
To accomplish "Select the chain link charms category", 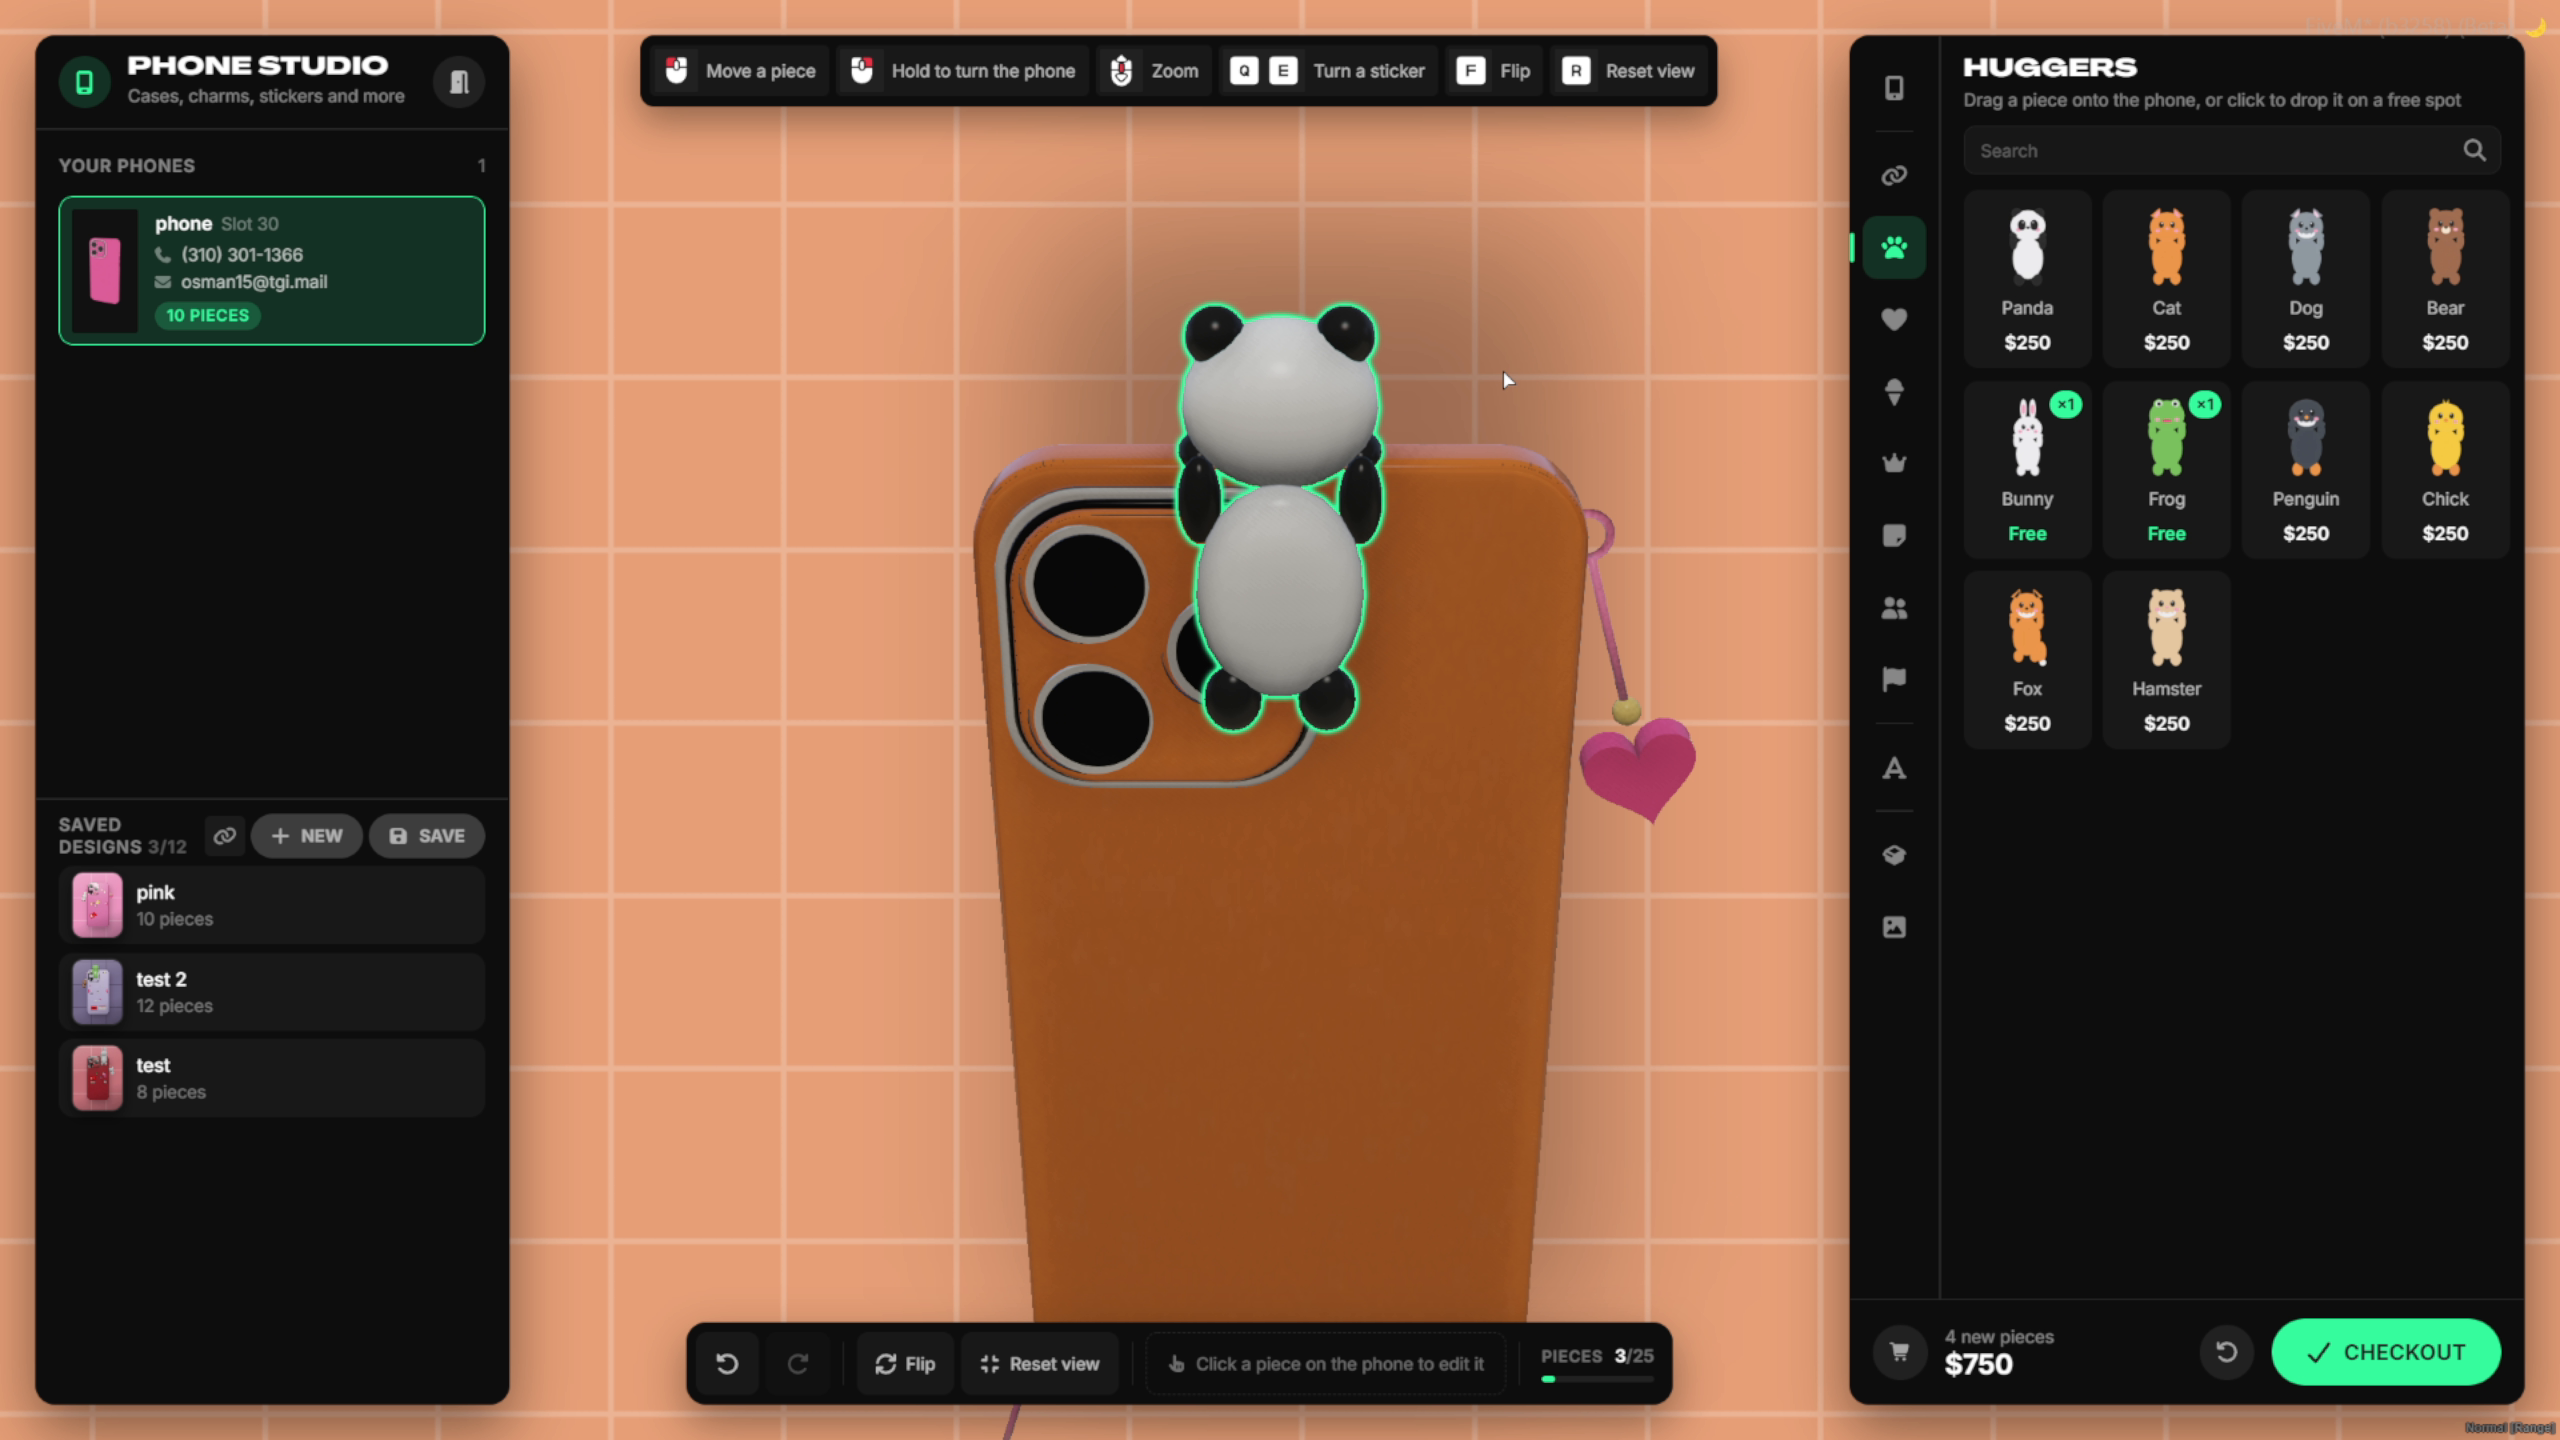I will point(1894,176).
